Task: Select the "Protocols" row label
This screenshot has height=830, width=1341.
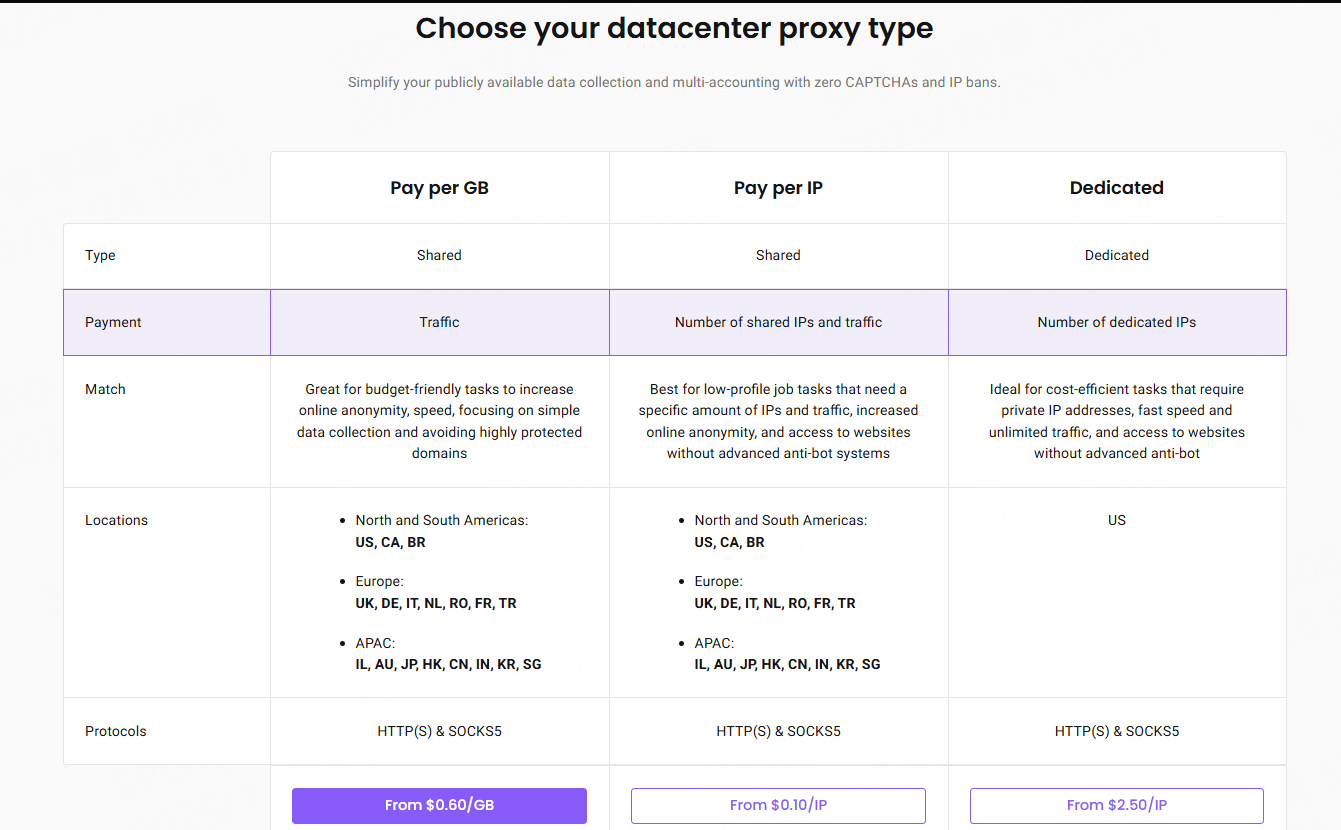Action: [x=115, y=731]
